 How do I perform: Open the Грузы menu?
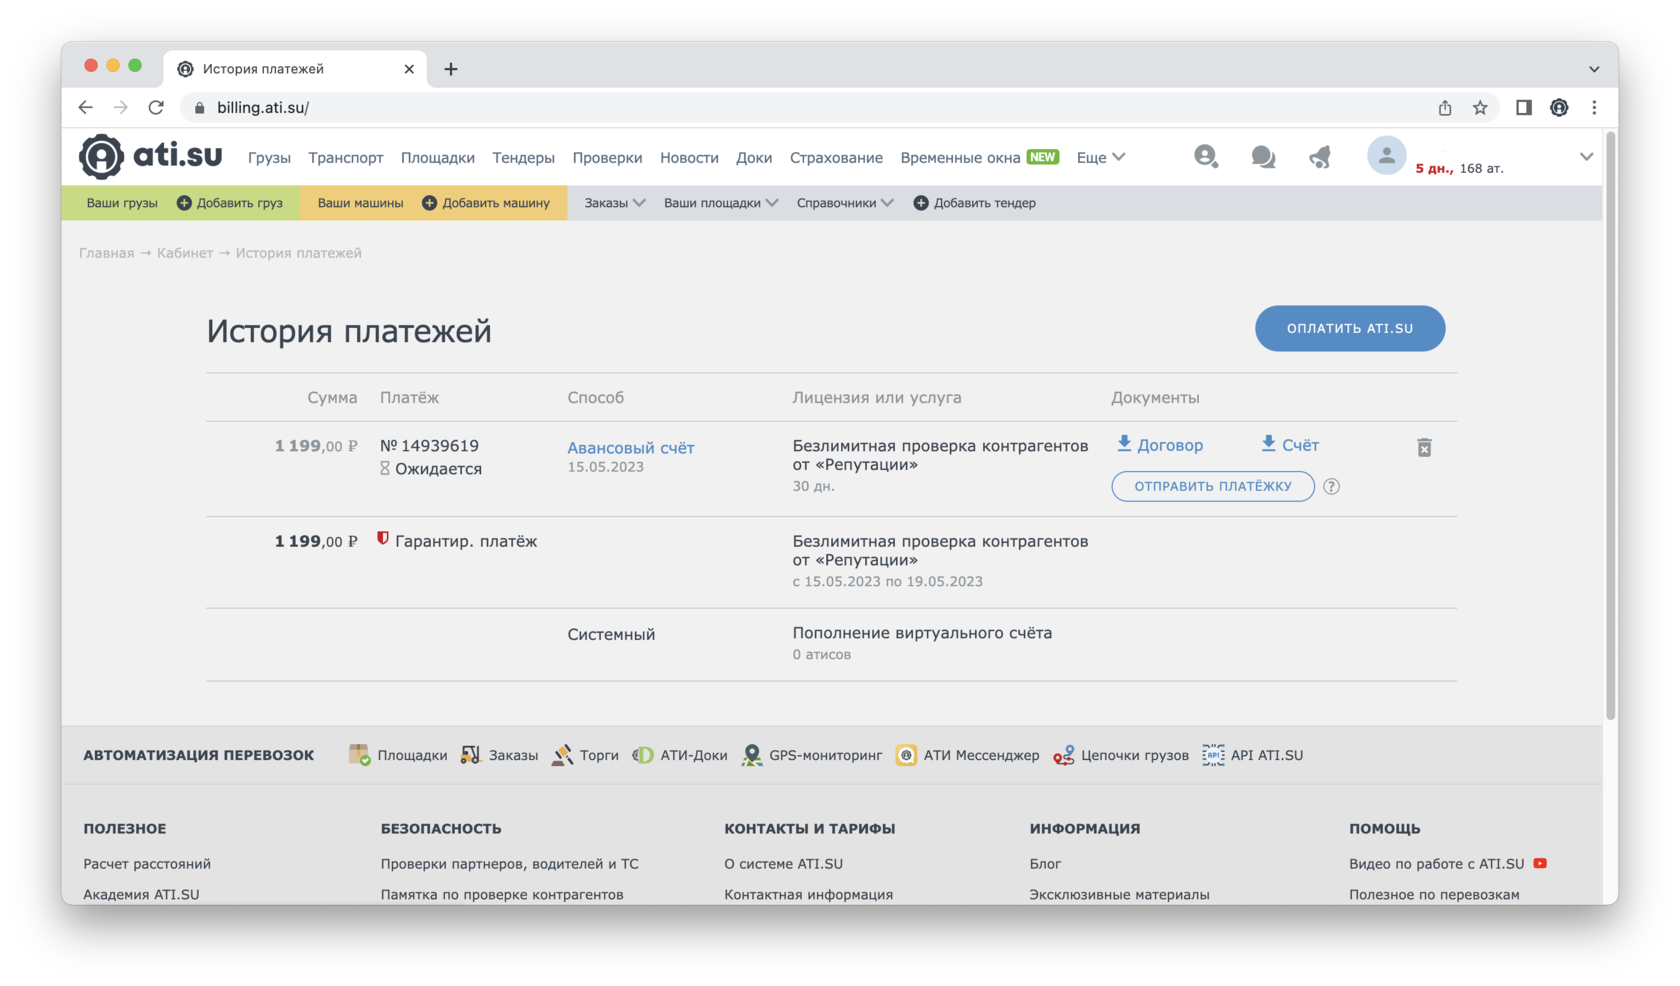click(x=269, y=157)
